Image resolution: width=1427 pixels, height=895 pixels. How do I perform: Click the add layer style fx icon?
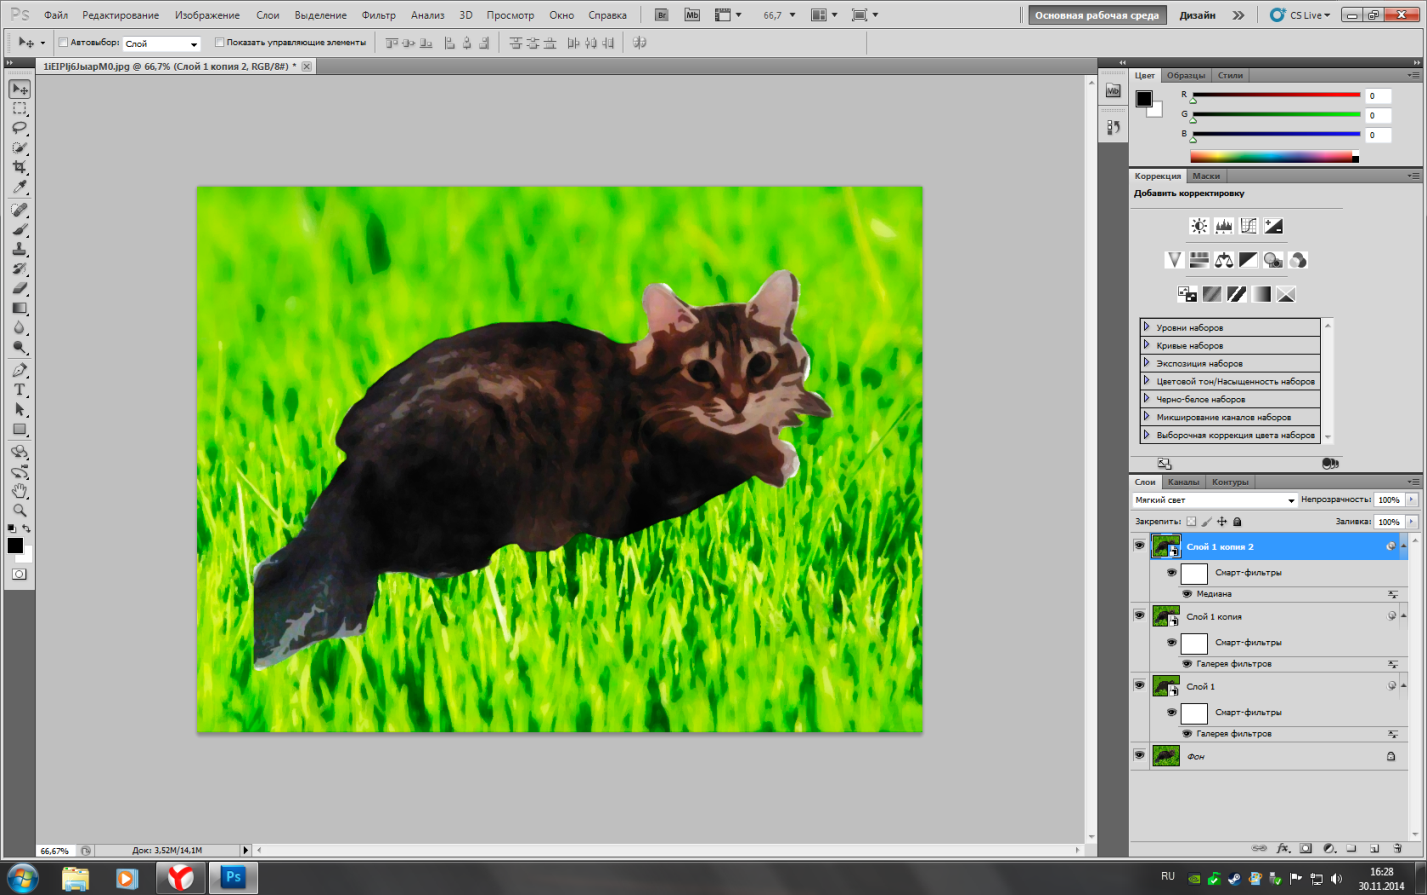pos(1283,848)
